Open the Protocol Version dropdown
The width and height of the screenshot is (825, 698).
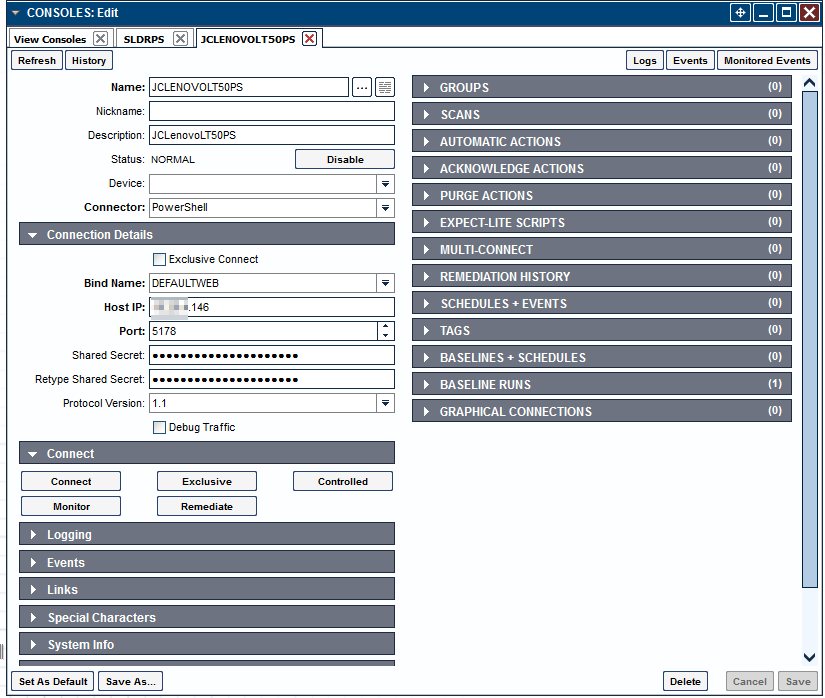[x=385, y=403]
